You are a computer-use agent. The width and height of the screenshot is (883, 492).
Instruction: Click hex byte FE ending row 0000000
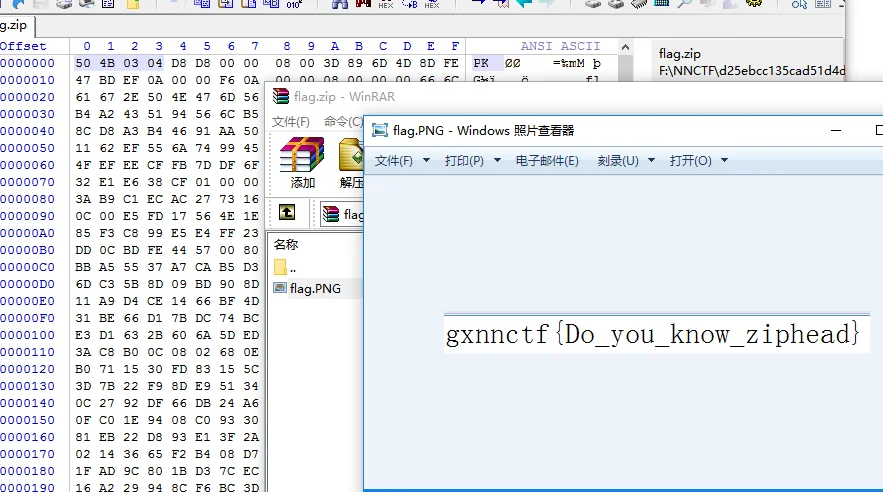click(451, 63)
